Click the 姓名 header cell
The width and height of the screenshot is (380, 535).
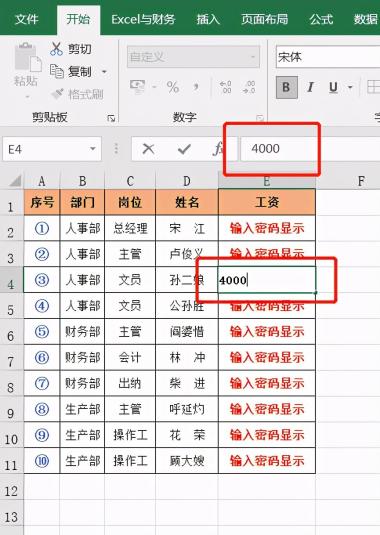[187, 202]
